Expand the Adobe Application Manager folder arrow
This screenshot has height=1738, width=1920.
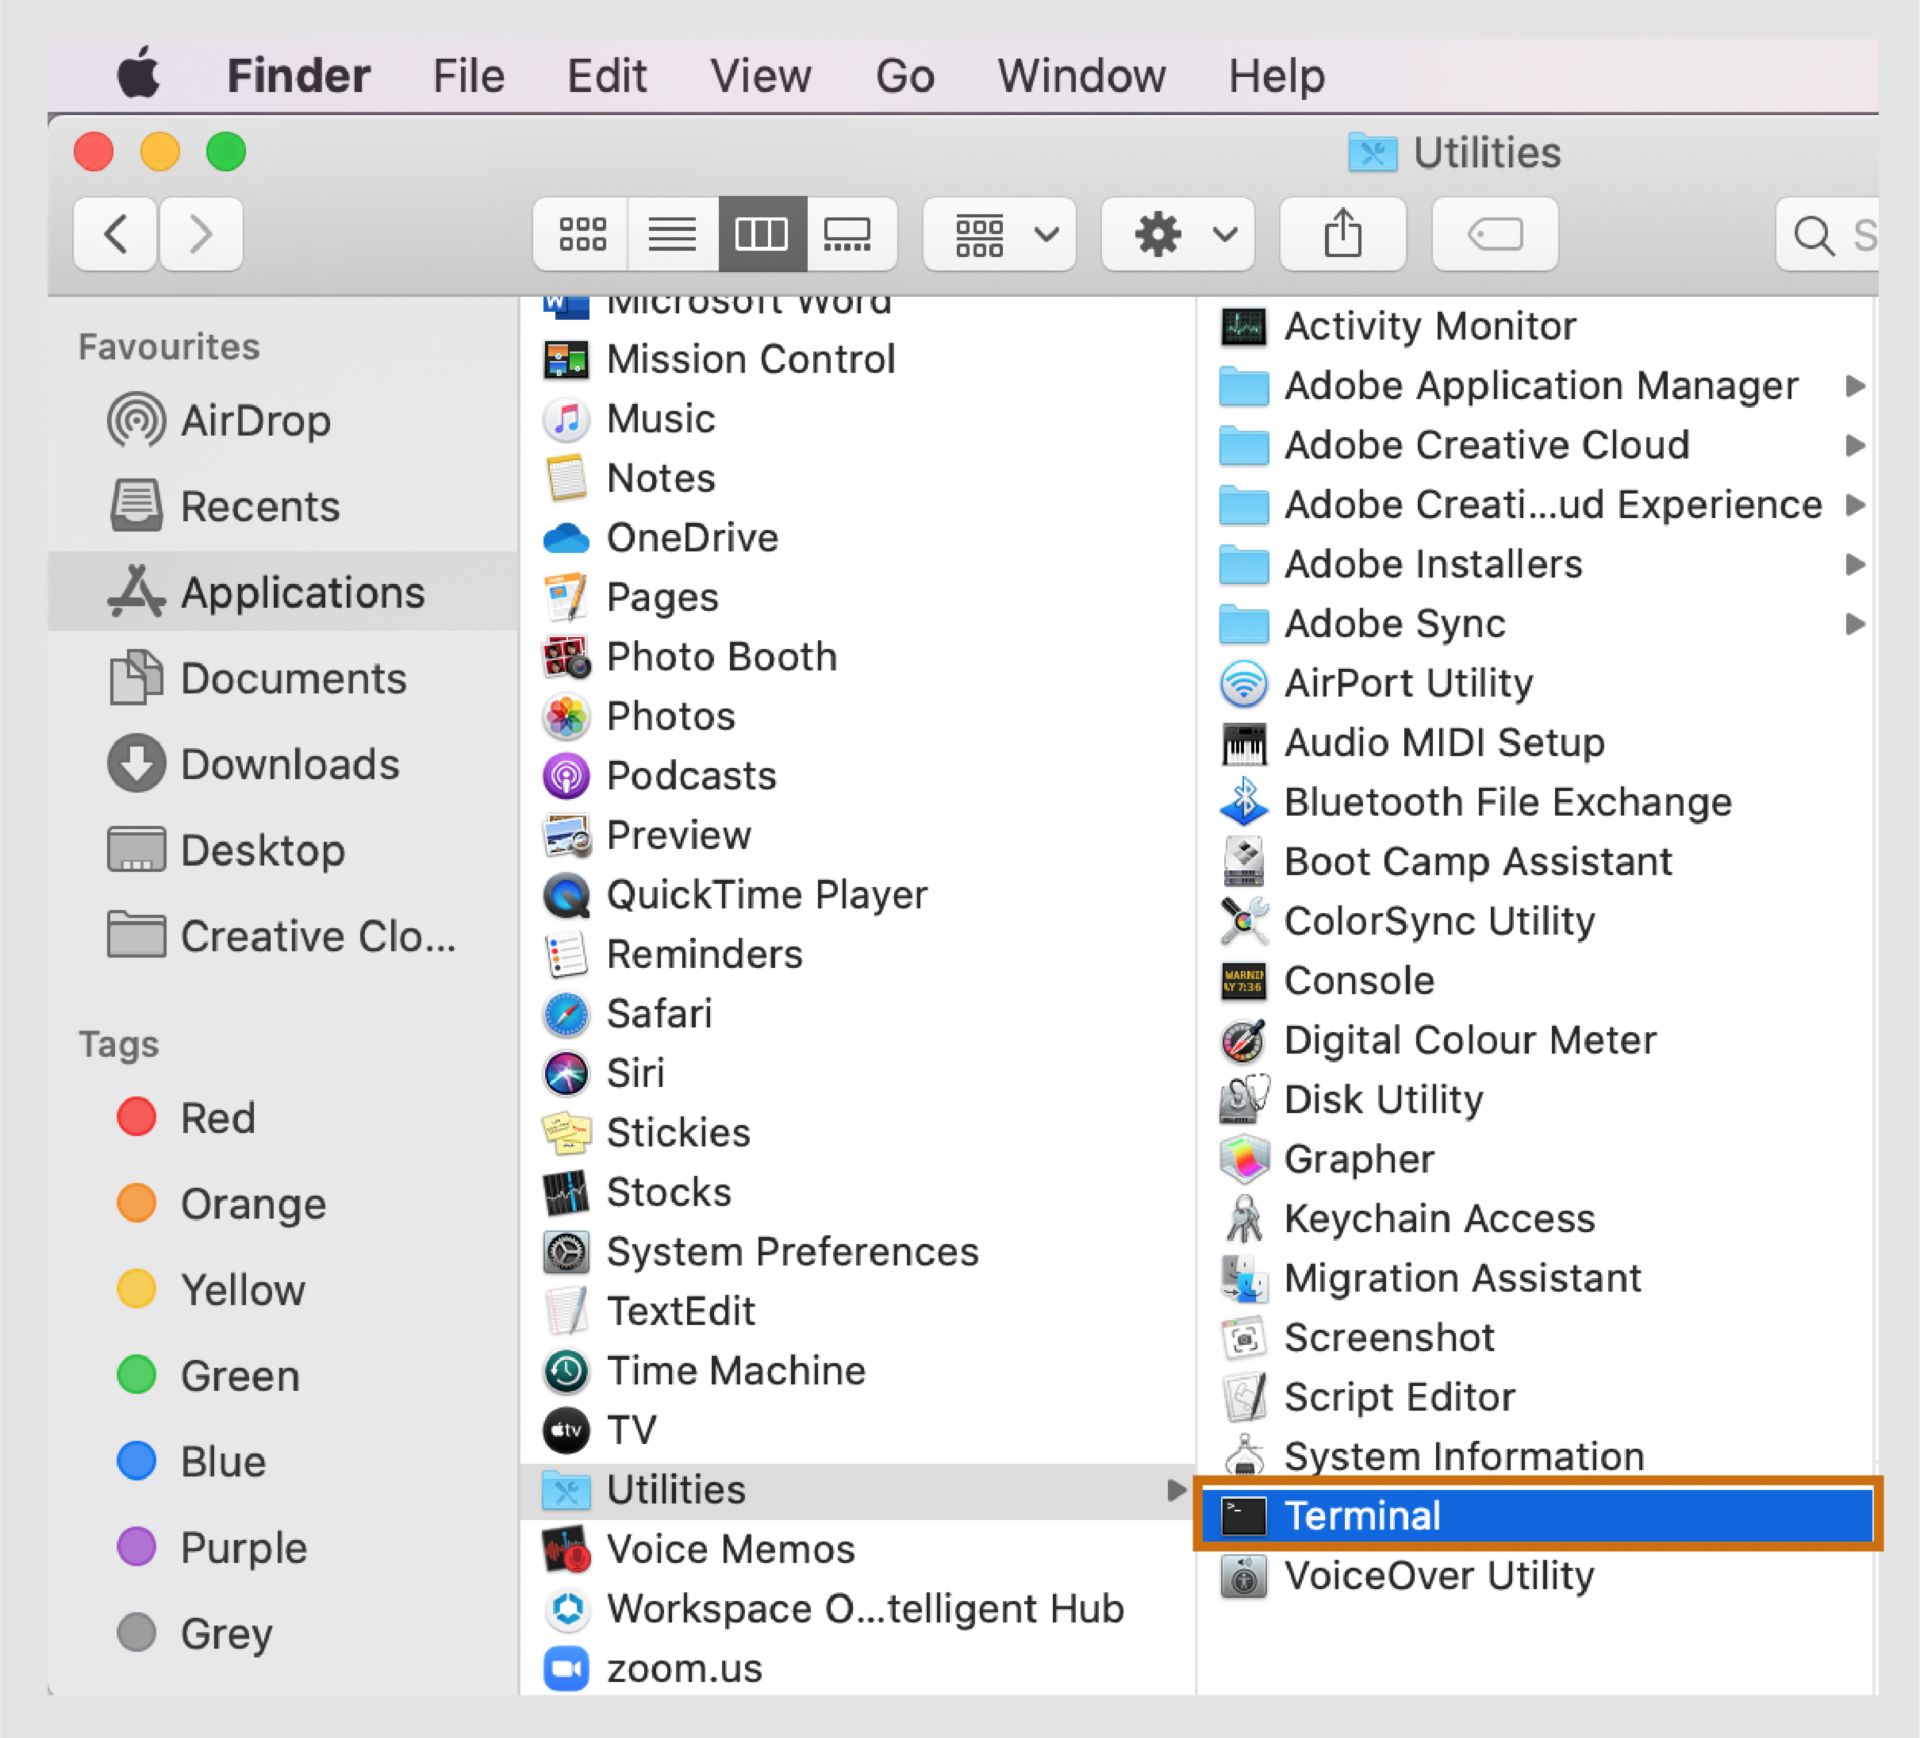tap(1855, 386)
